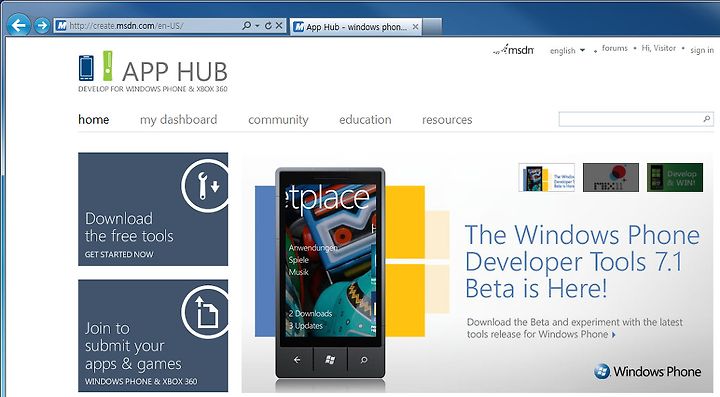The image size is (720, 397).
Task: Click the phone image search button
Action: (x=364, y=360)
